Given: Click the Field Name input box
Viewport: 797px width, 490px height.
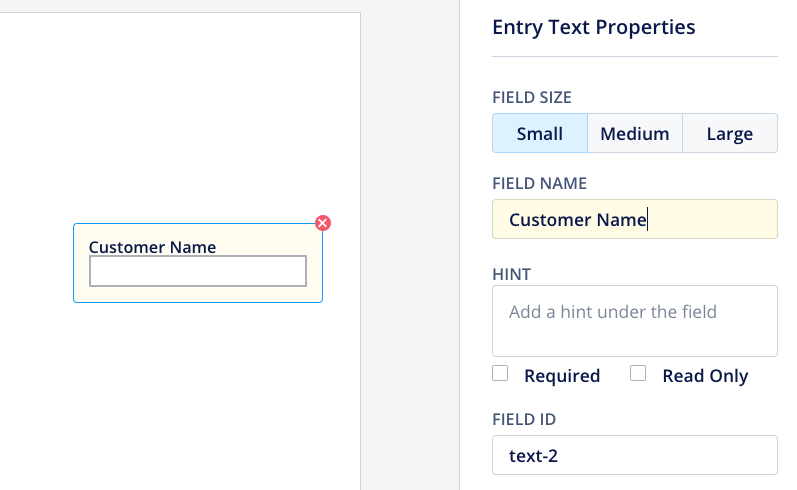Looking at the screenshot, I should point(634,219).
